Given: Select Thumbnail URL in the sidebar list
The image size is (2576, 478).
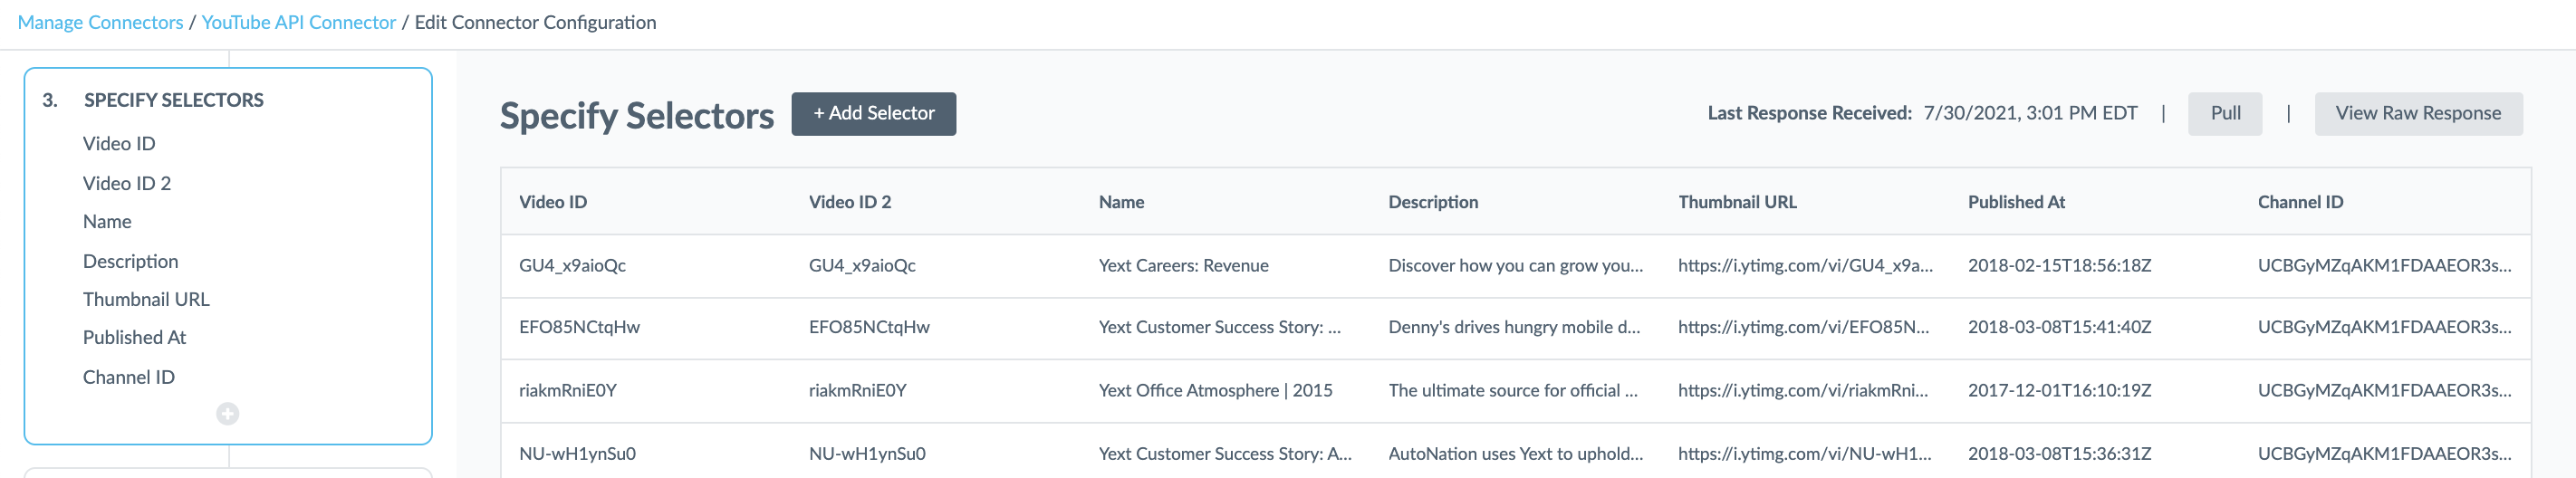Looking at the screenshot, I should coord(146,299).
